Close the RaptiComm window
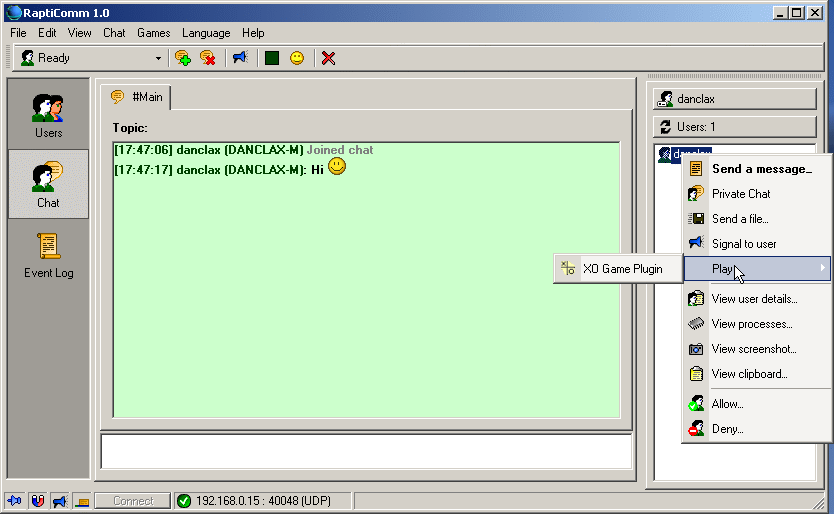 click(x=815, y=13)
